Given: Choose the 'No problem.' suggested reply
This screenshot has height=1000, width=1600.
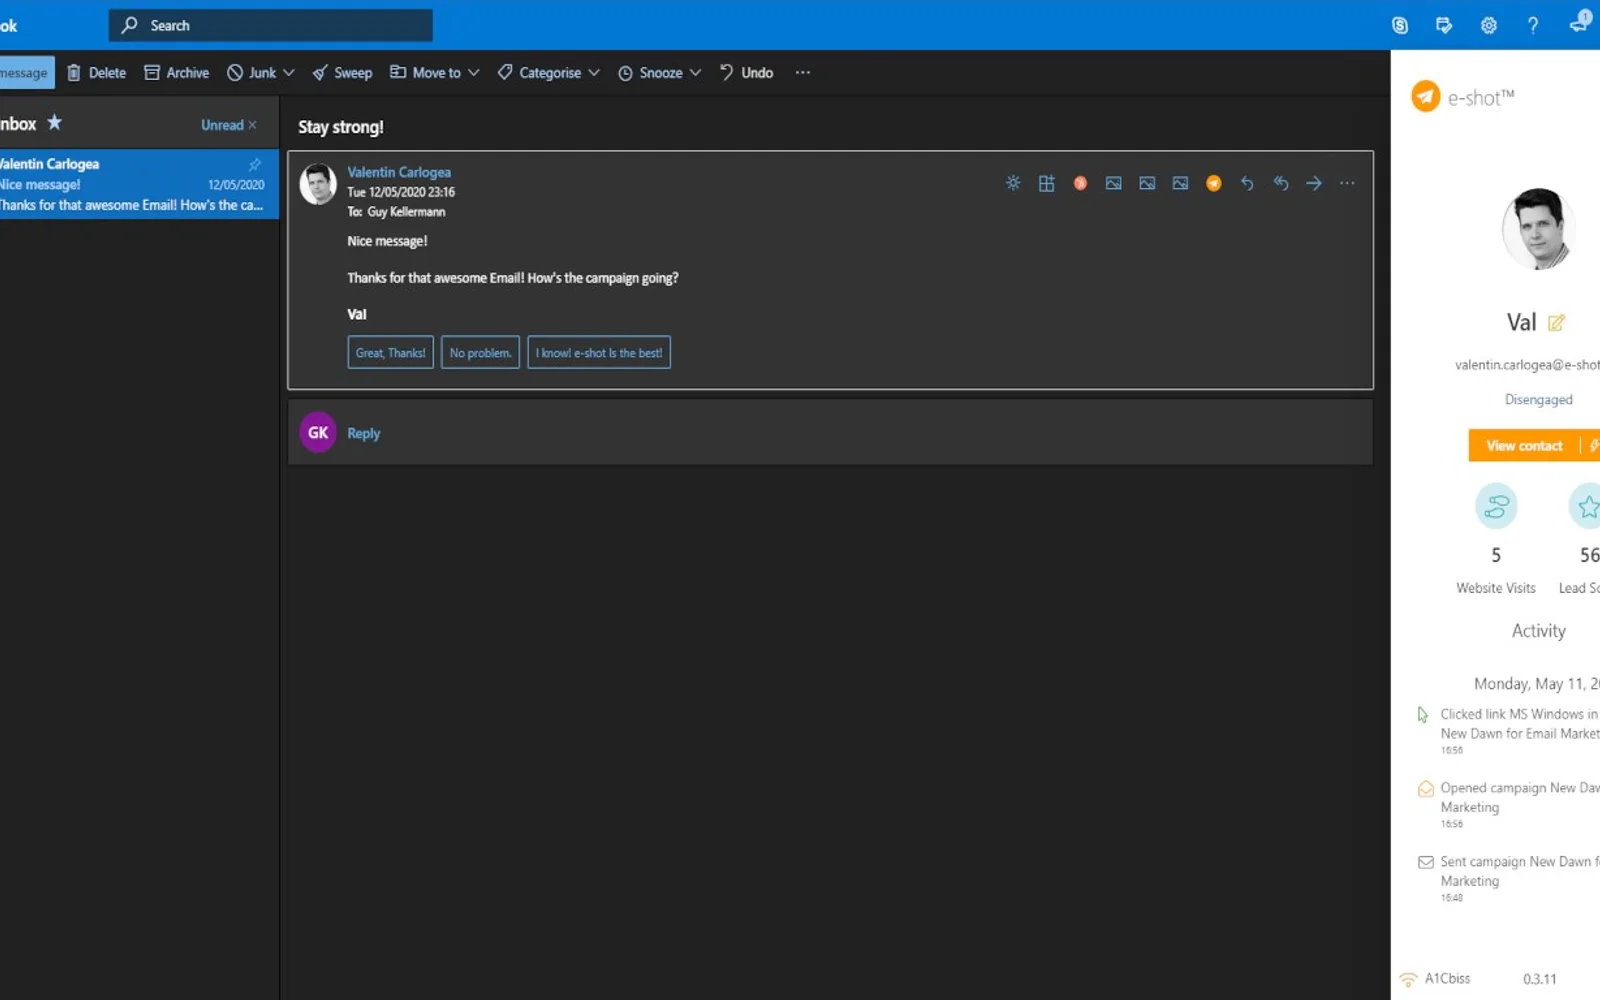Looking at the screenshot, I should pyautogui.click(x=480, y=352).
